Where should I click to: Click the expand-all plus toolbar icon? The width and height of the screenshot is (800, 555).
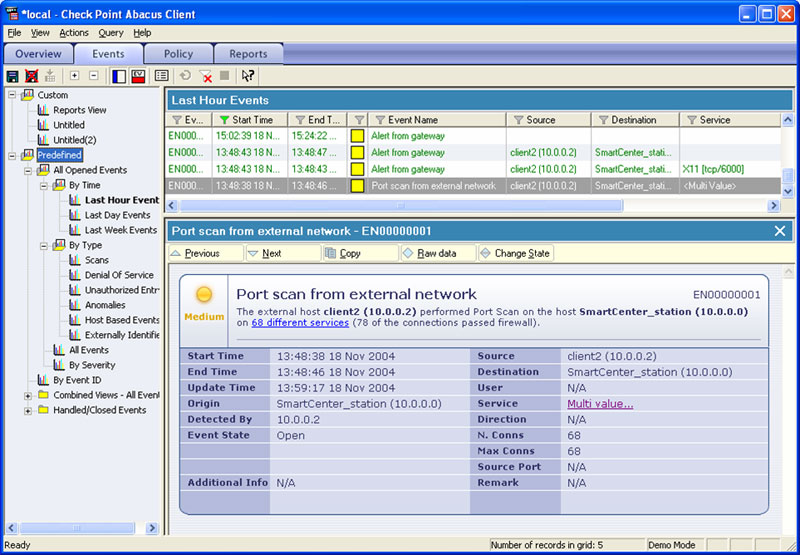[x=74, y=75]
